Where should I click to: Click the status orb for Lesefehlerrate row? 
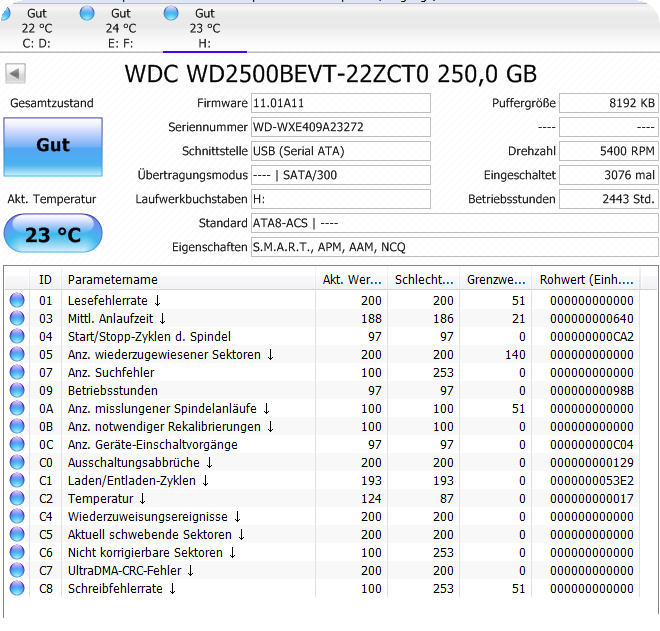17,300
